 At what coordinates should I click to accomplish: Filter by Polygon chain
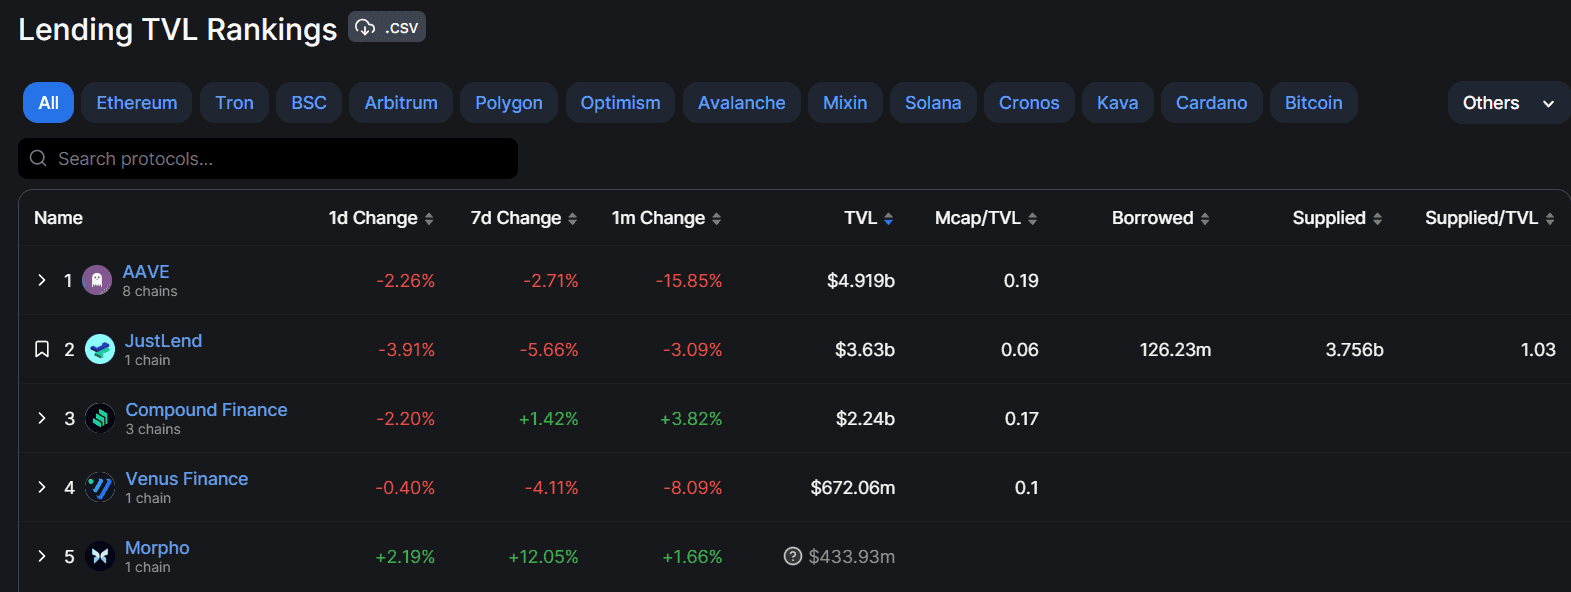tap(509, 103)
